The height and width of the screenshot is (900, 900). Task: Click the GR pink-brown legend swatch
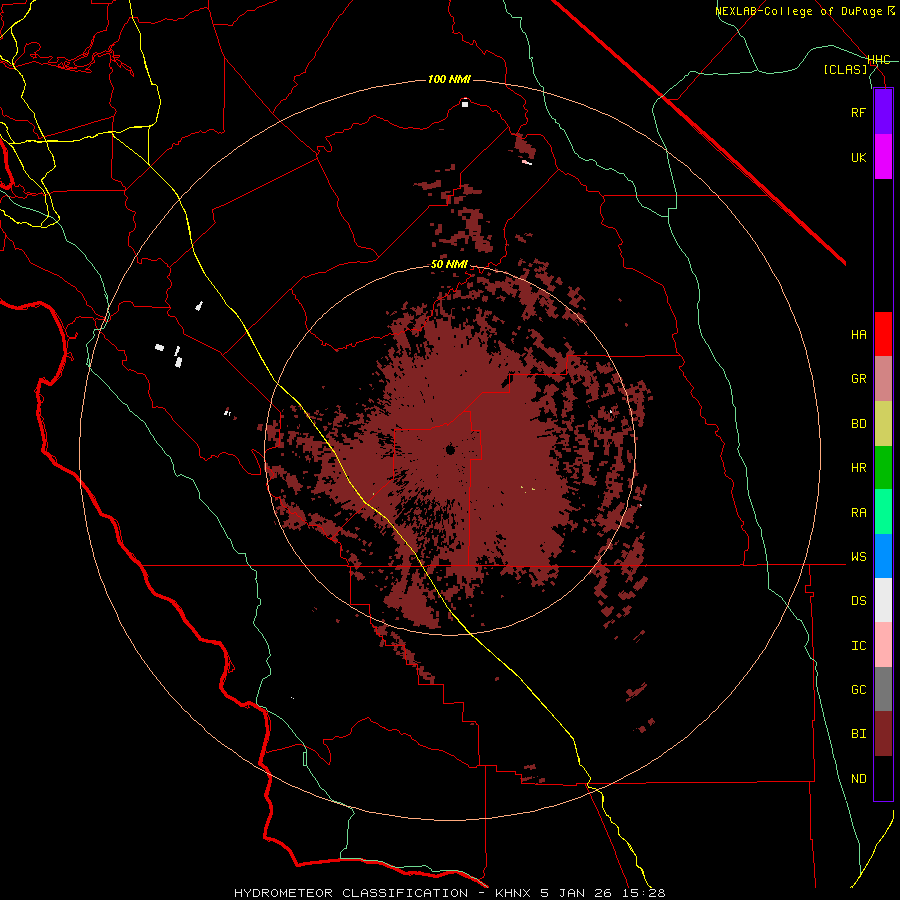click(883, 379)
